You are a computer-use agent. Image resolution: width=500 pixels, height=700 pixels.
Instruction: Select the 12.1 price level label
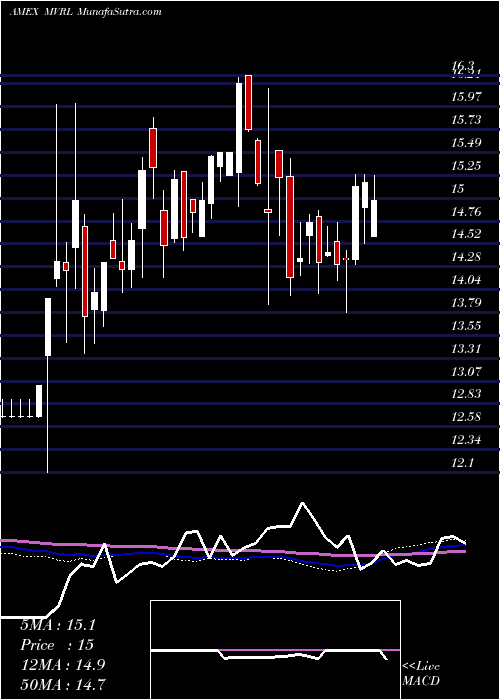pos(462,463)
